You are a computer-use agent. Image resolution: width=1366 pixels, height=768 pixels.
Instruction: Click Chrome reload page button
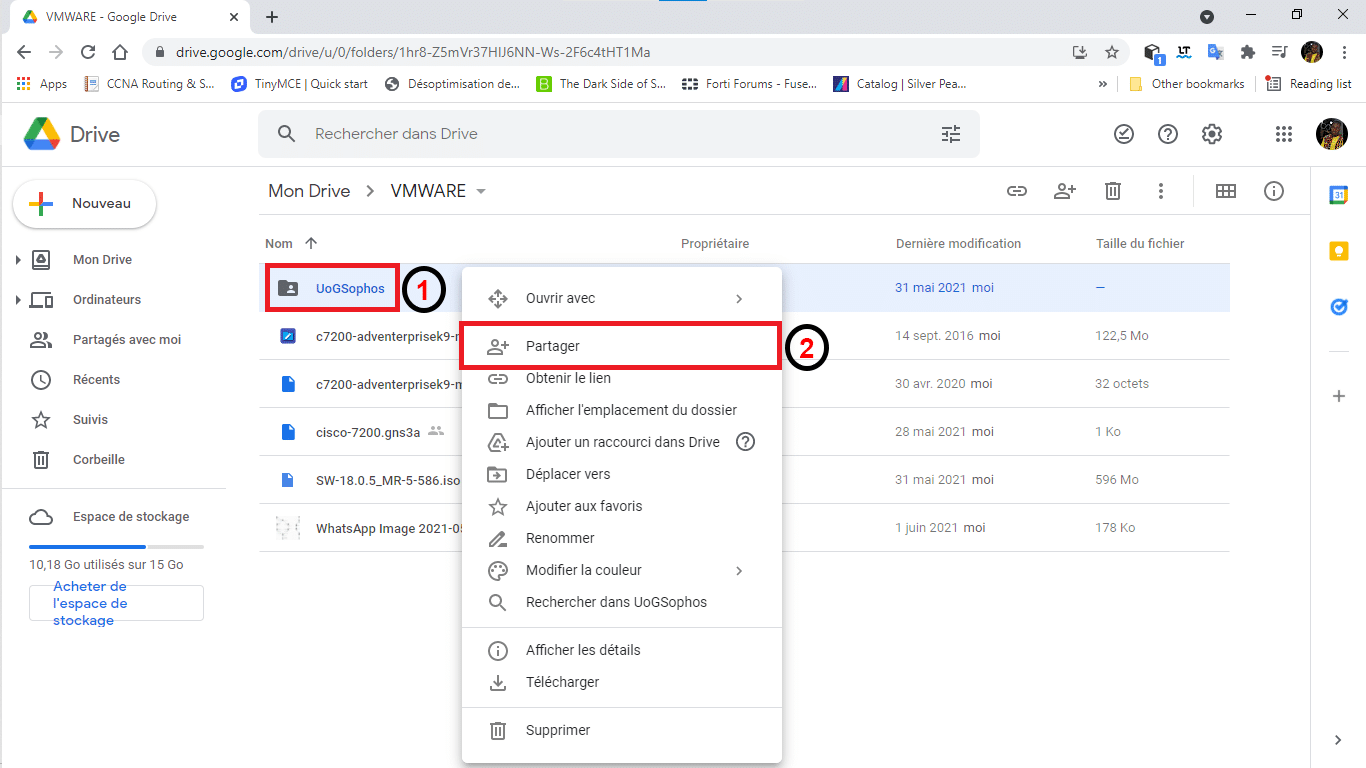coord(88,52)
